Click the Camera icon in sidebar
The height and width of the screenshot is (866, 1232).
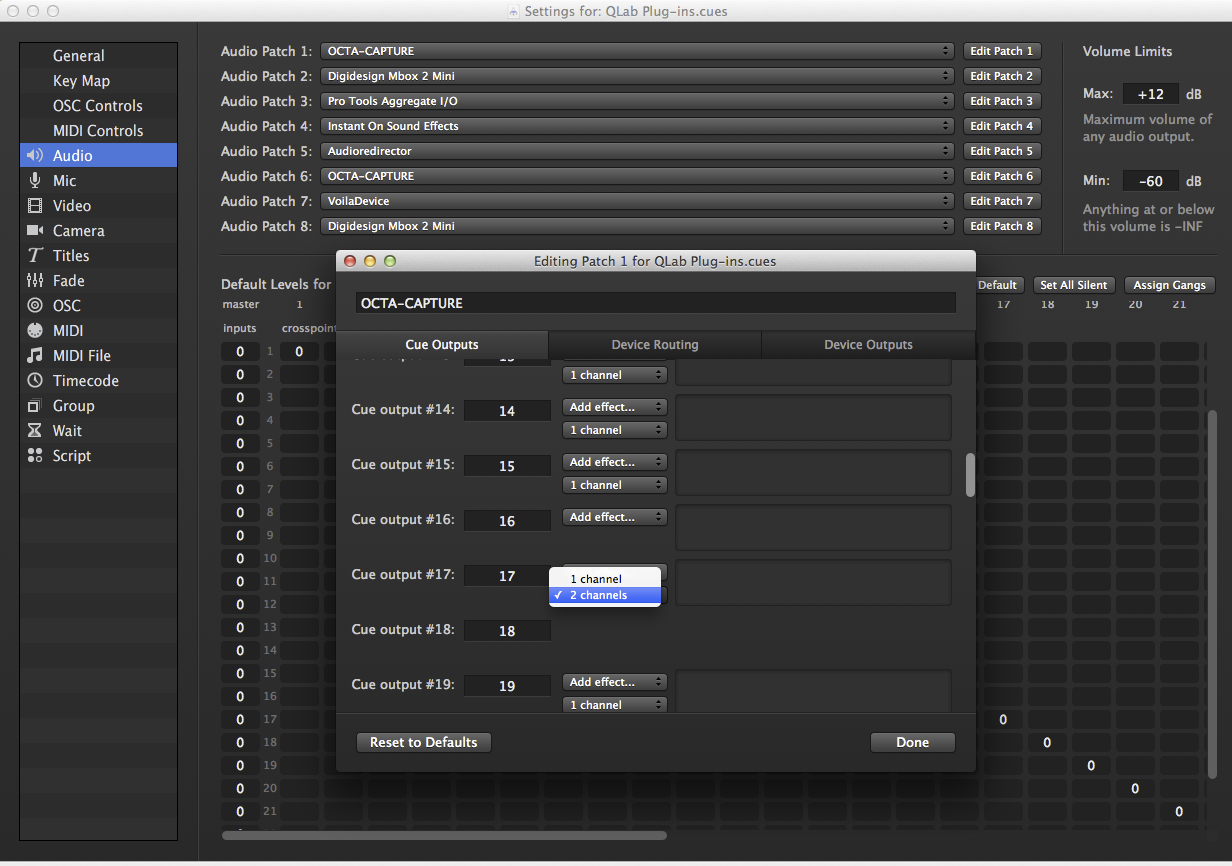(x=35, y=231)
